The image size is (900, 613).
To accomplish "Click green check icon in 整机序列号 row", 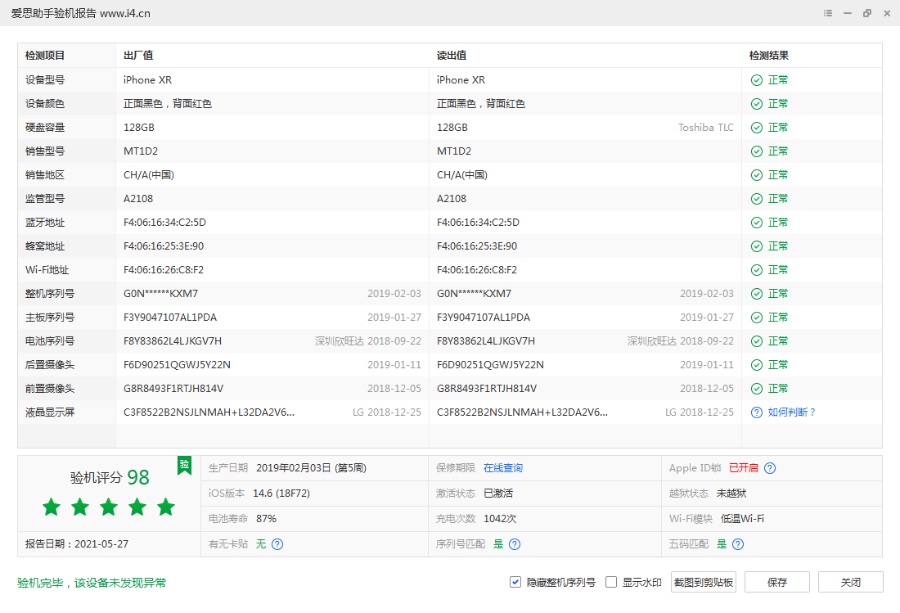I will (x=757, y=293).
